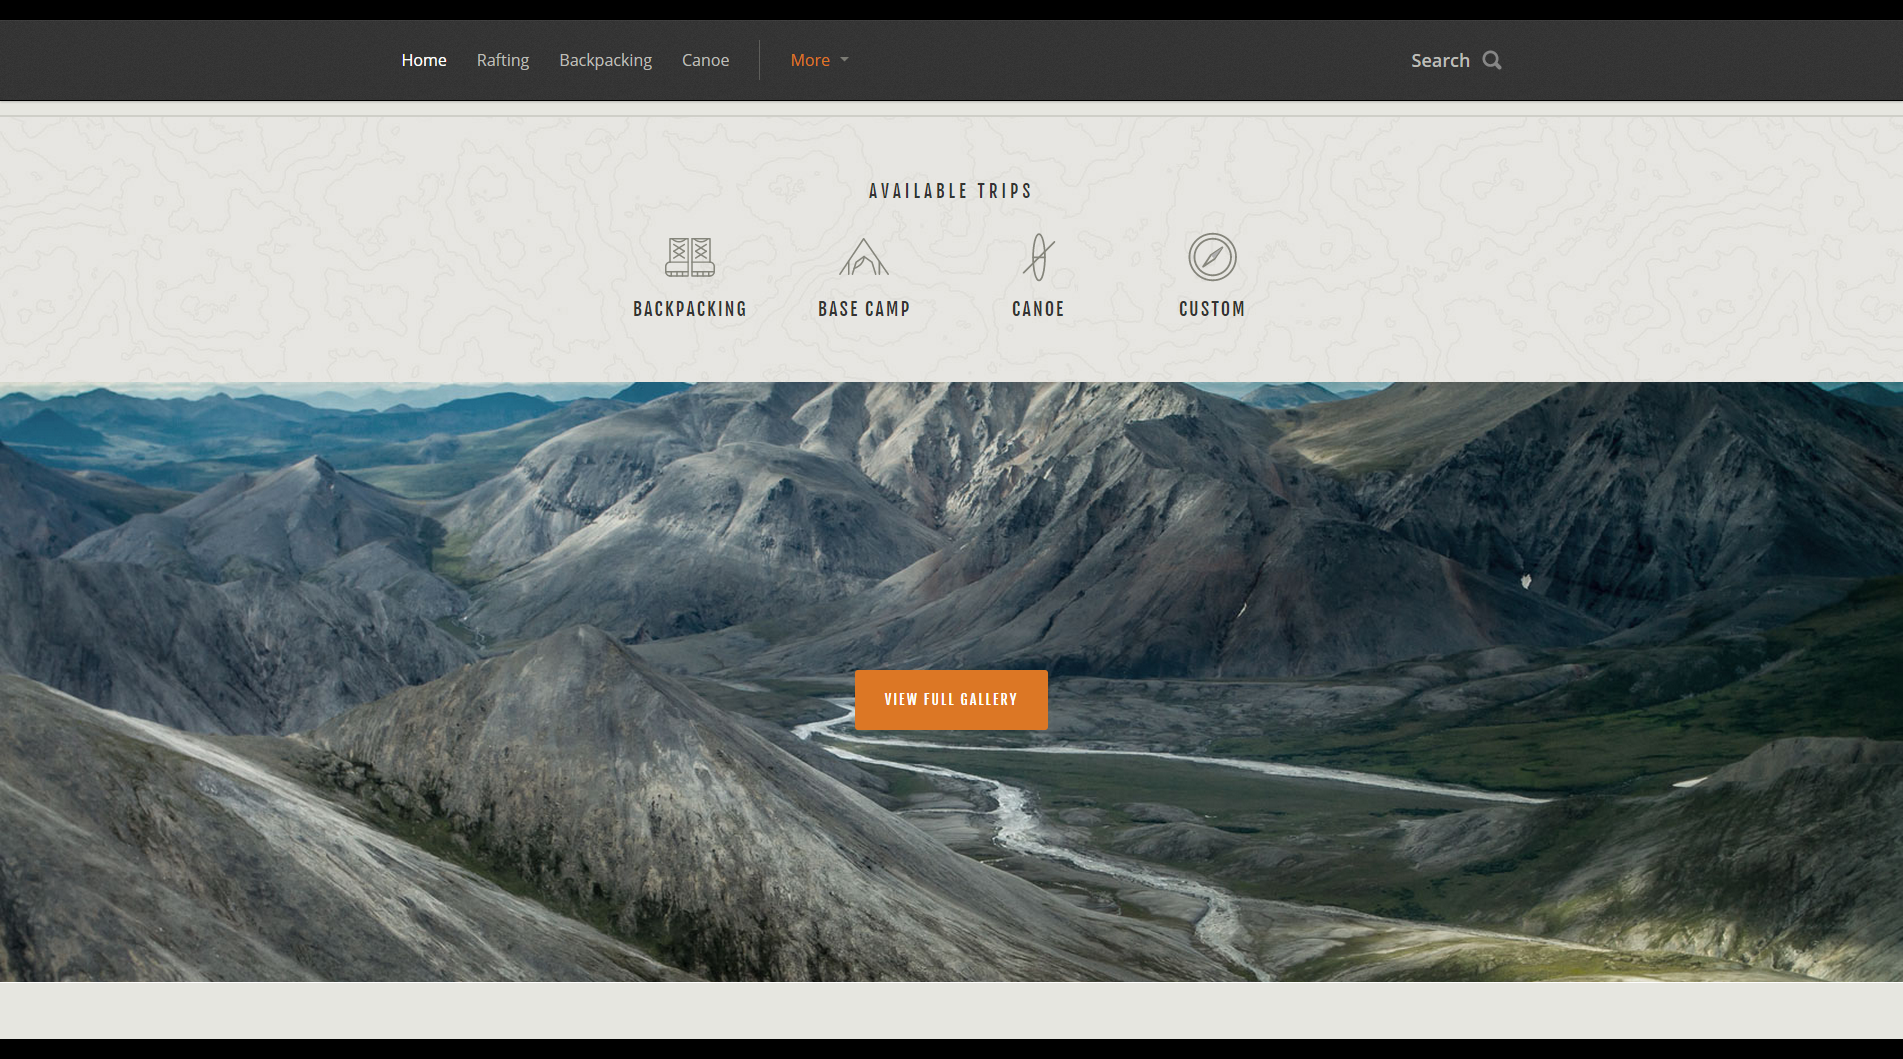
Task: Click the magnifying glass search icon
Action: click(1491, 60)
